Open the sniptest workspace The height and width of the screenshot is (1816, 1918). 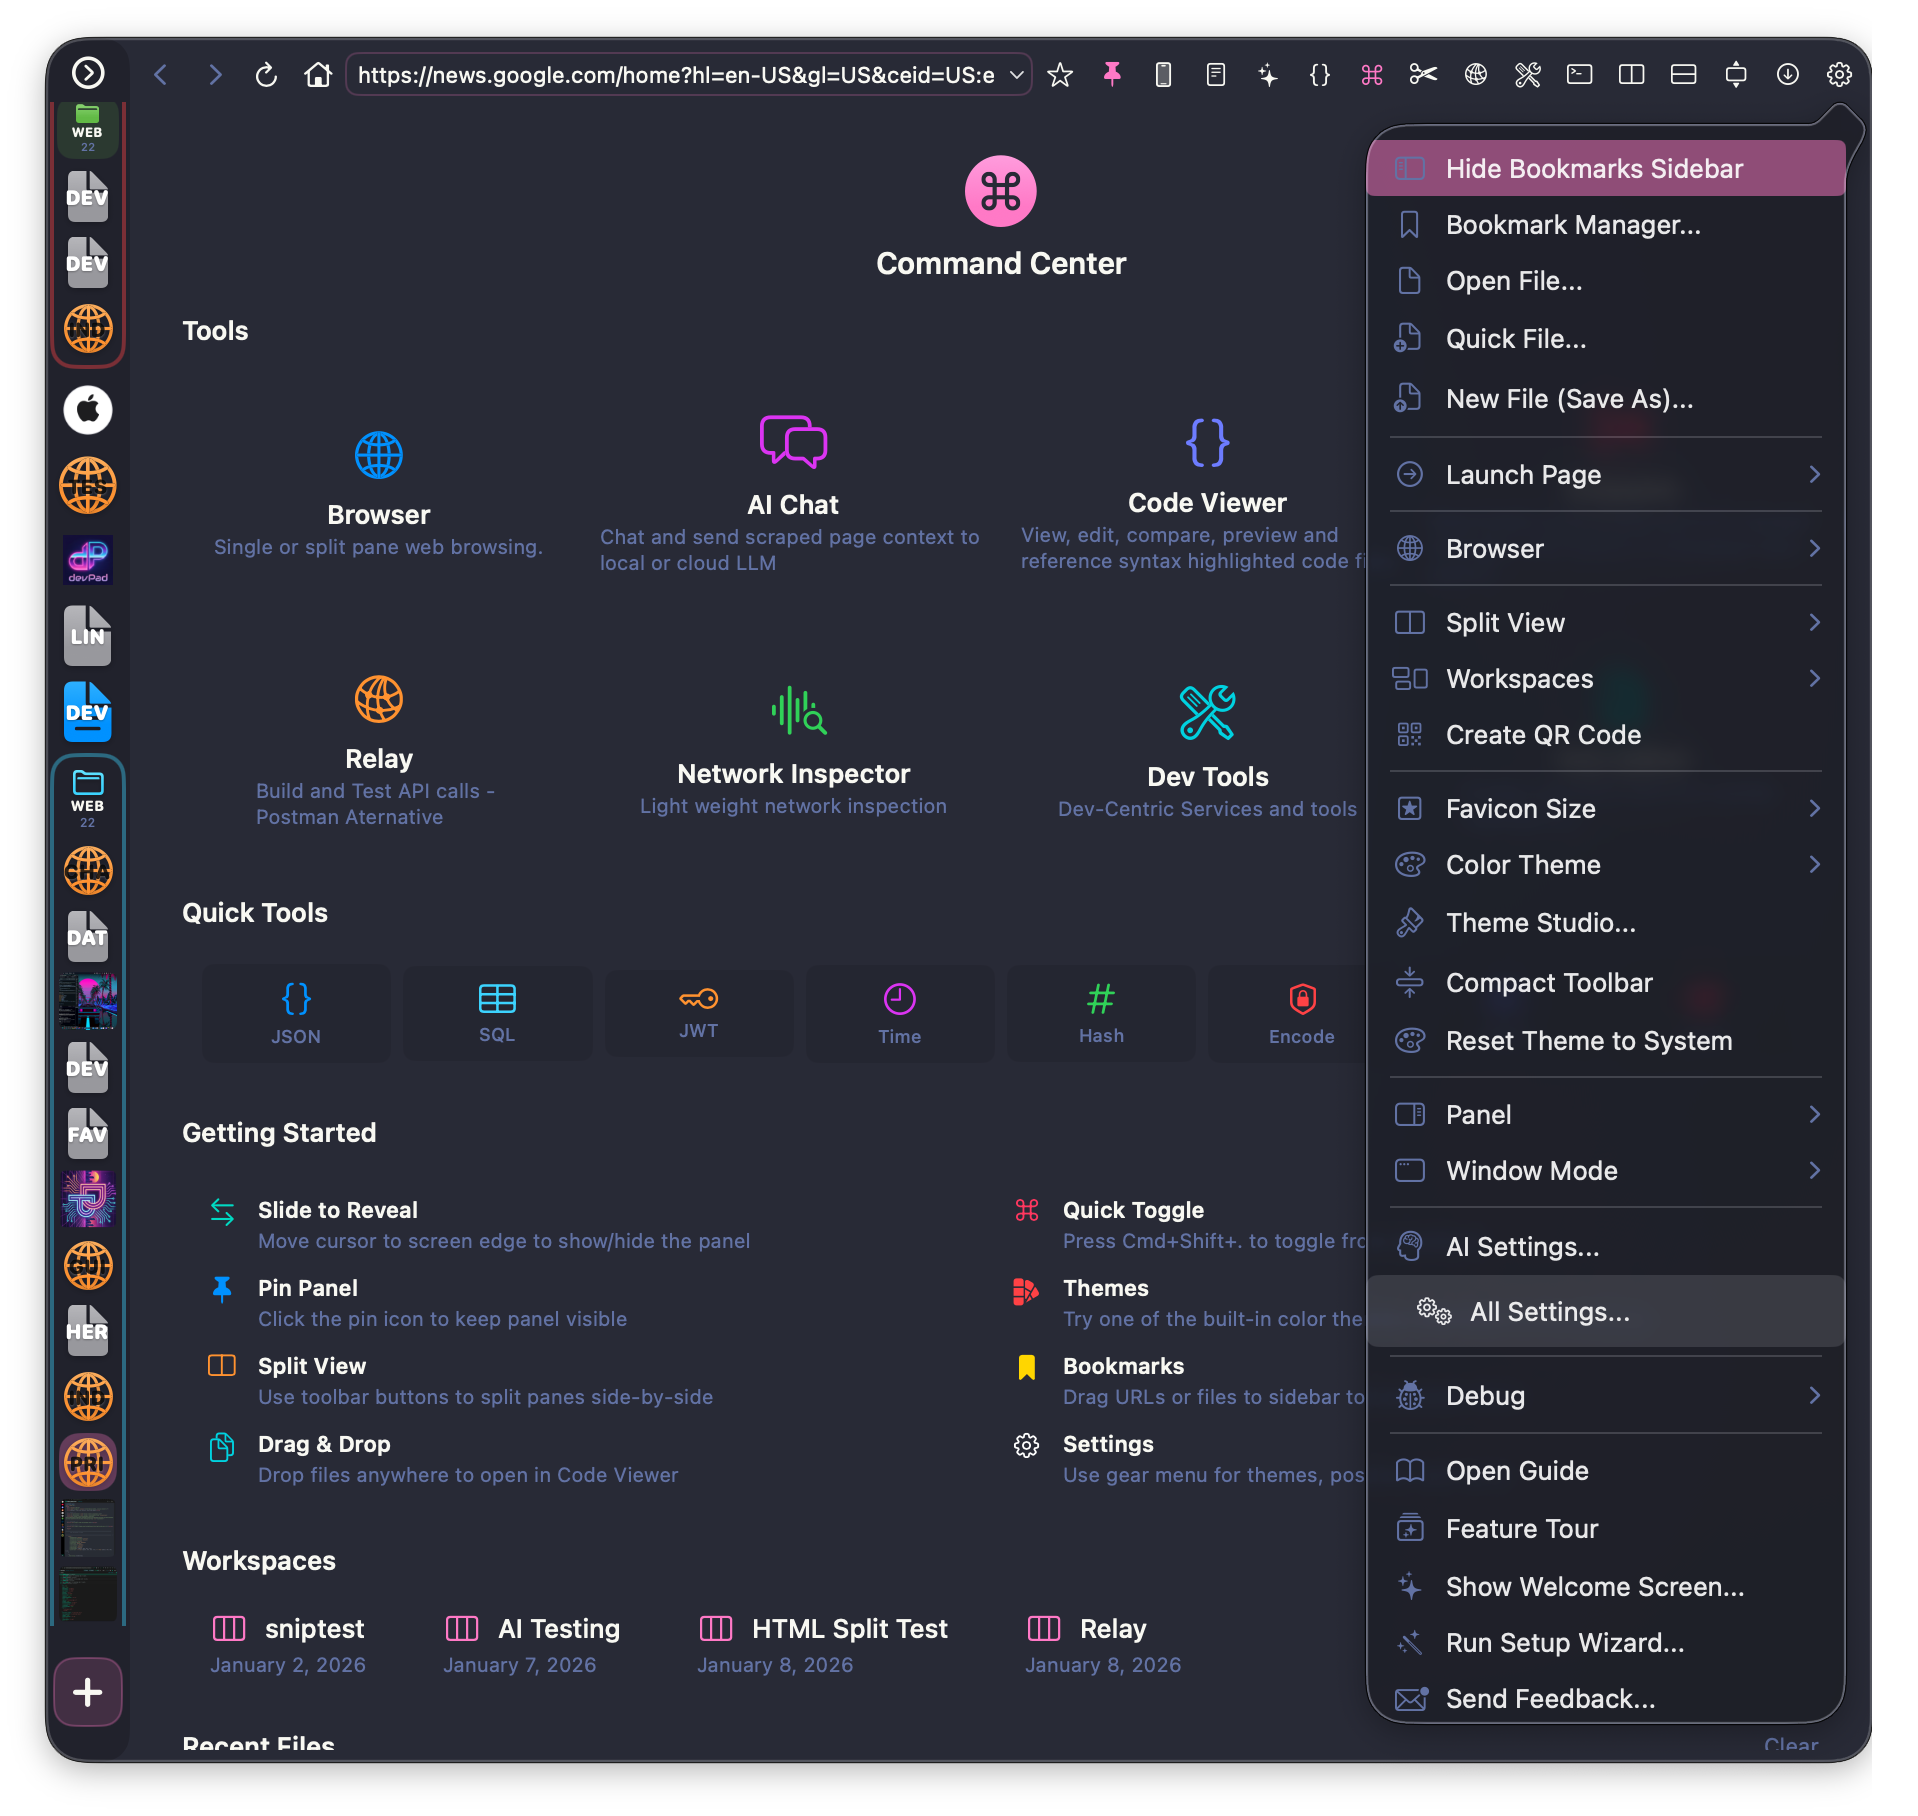pyautogui.click(x=290, y=1628)
